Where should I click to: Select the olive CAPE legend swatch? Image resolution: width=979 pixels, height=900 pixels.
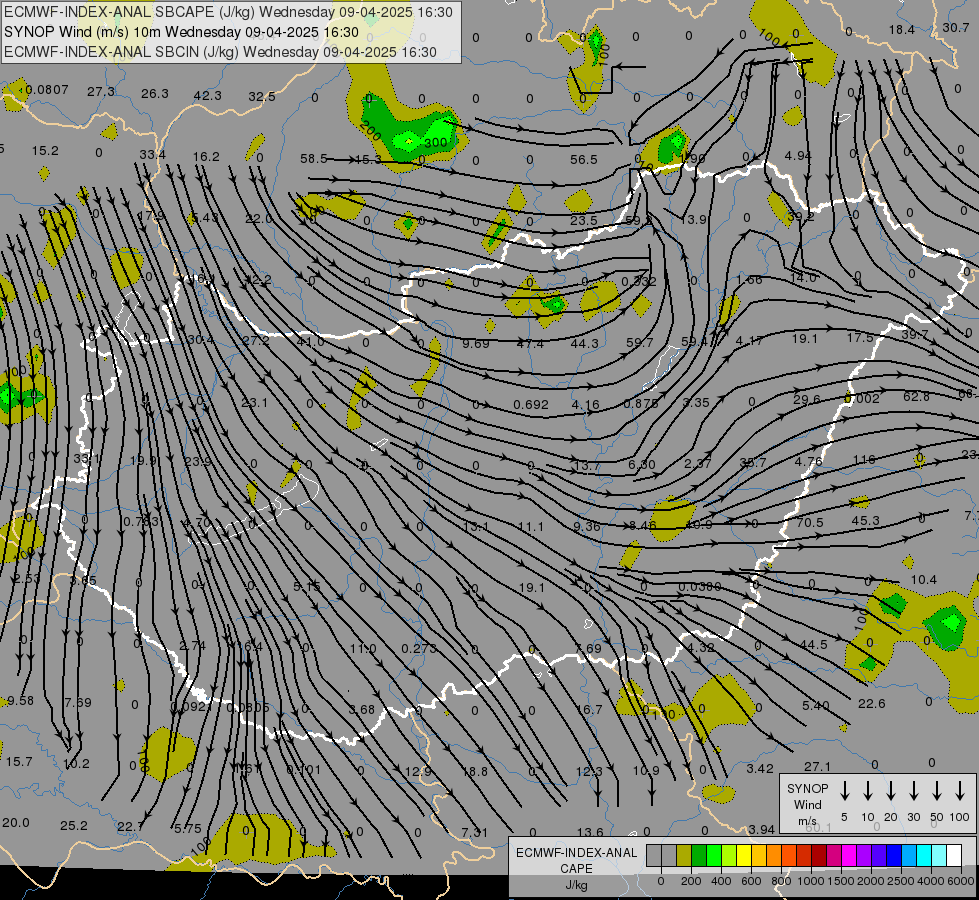684,856
